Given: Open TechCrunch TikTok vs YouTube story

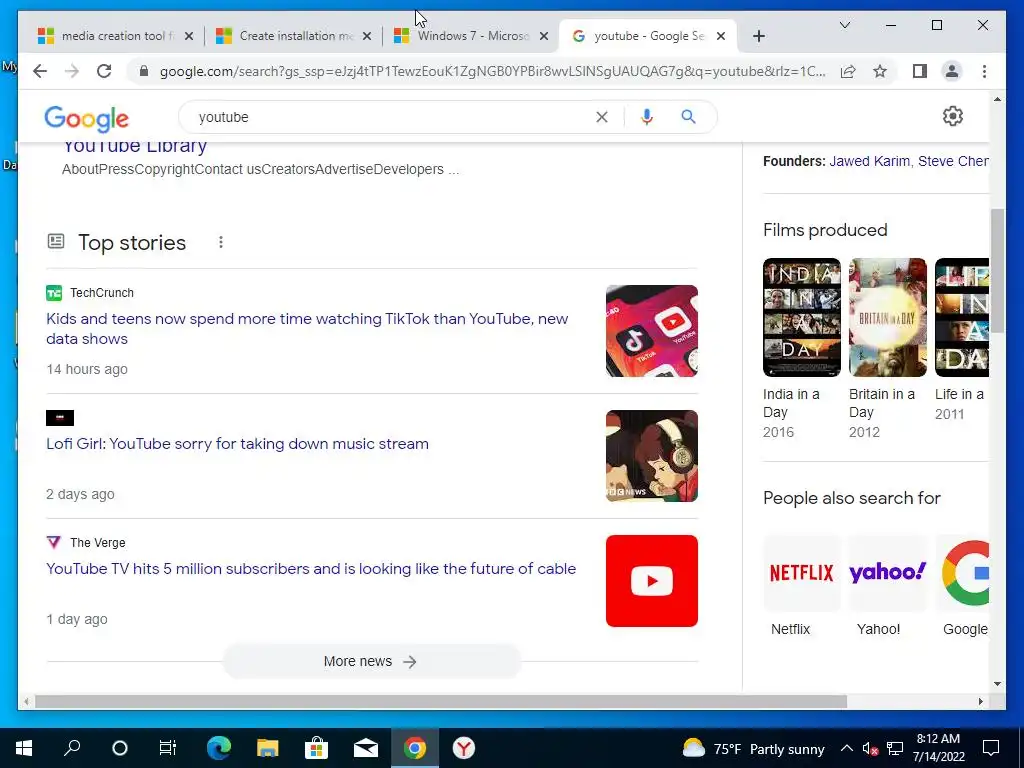Looking at the screenshot, I should (x=307, y=328).
